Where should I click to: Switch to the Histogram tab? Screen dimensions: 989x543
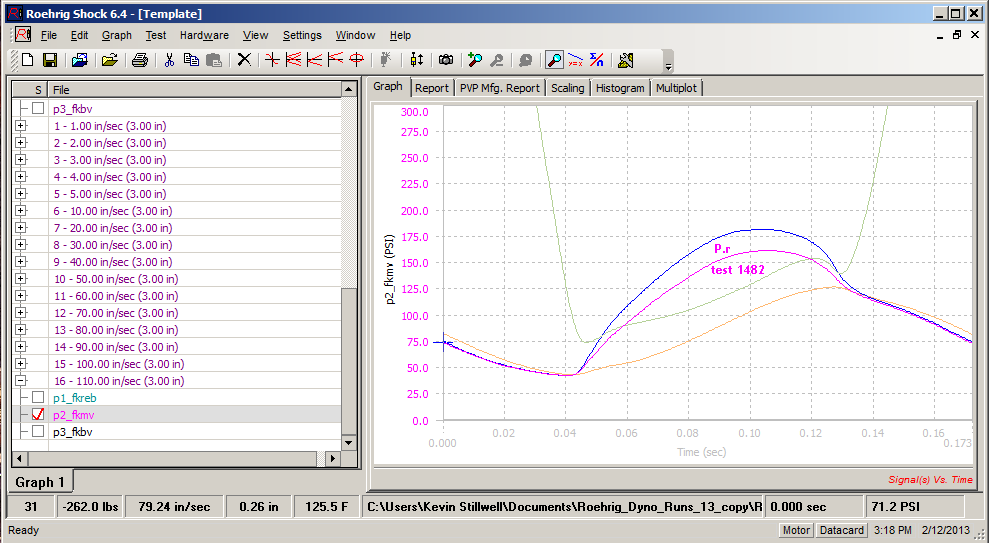[620, 88]
